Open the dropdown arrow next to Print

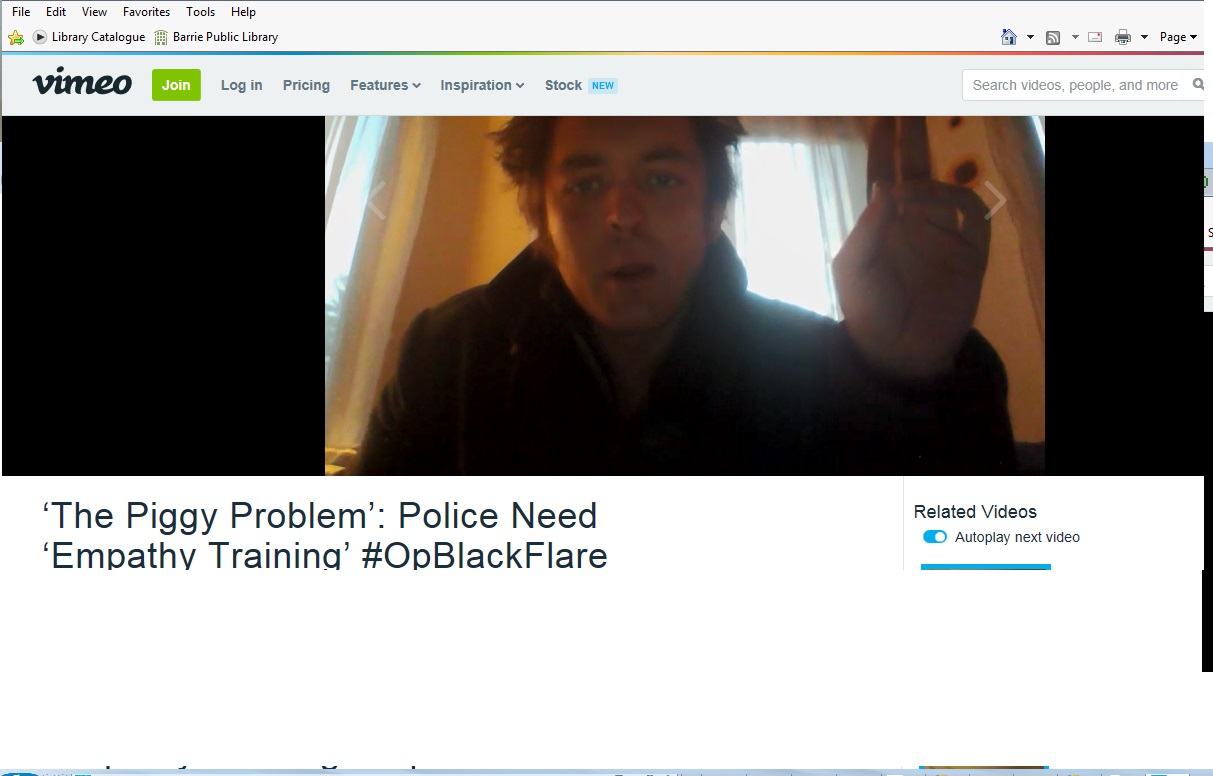(x=1144, y=37)
